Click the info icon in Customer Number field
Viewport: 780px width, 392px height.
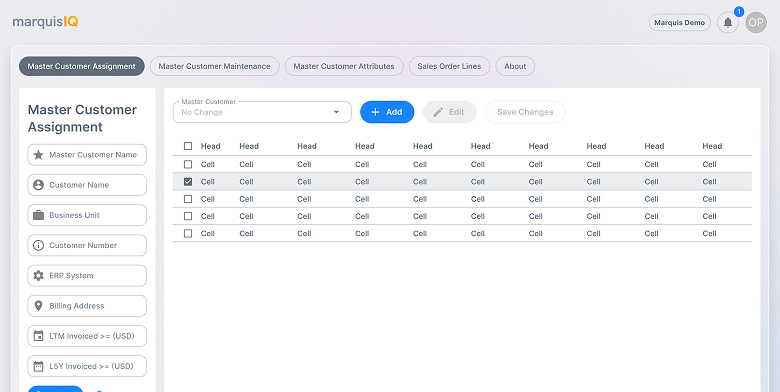pyautogui.click(x=38, y=245)
